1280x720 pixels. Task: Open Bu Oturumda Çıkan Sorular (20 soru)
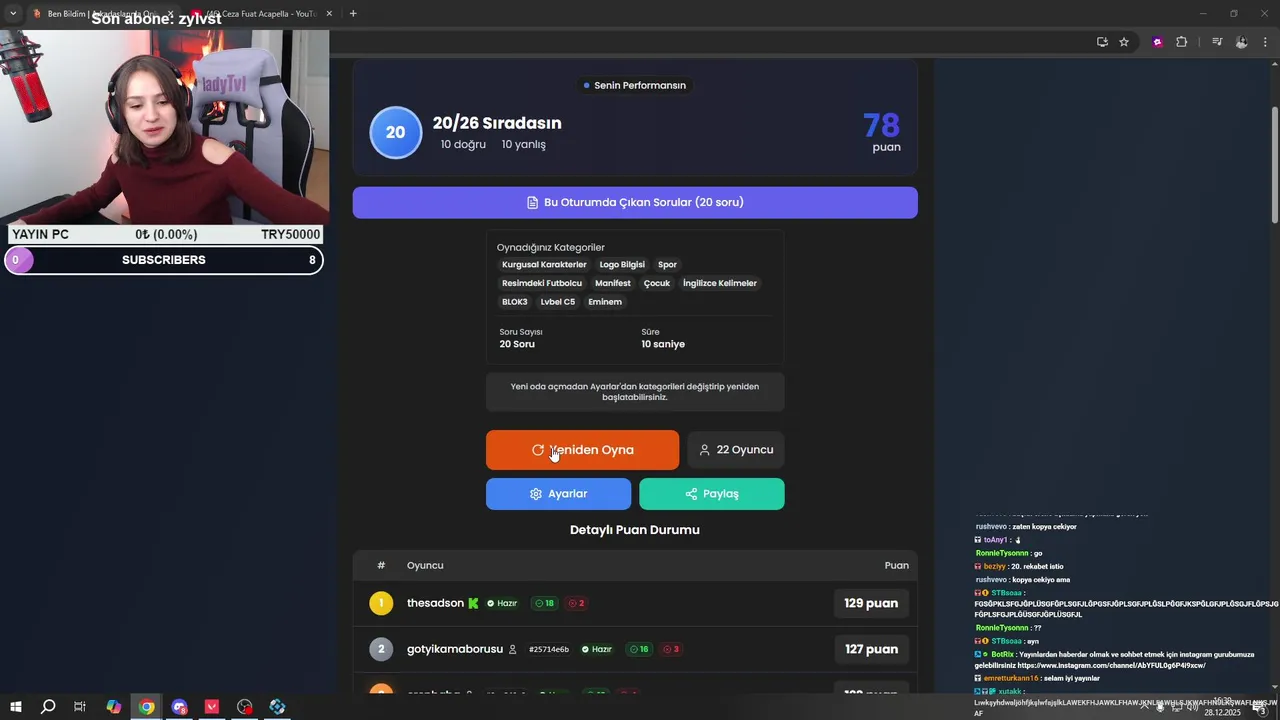pos(635,202)
